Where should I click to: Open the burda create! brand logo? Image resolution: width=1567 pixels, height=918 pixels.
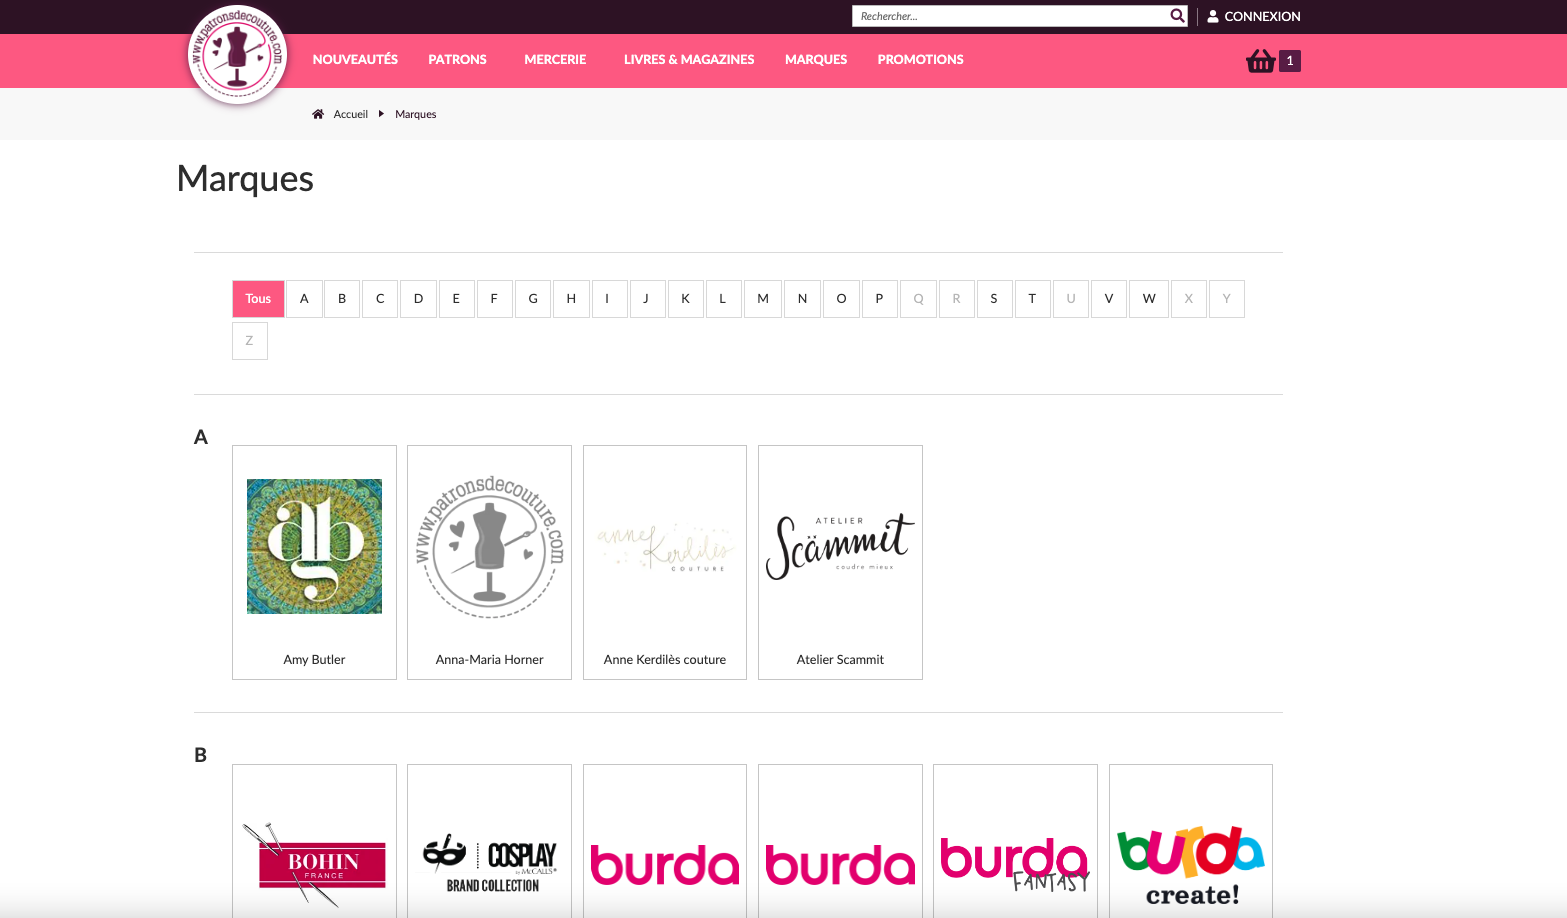tap(1191, 866)
